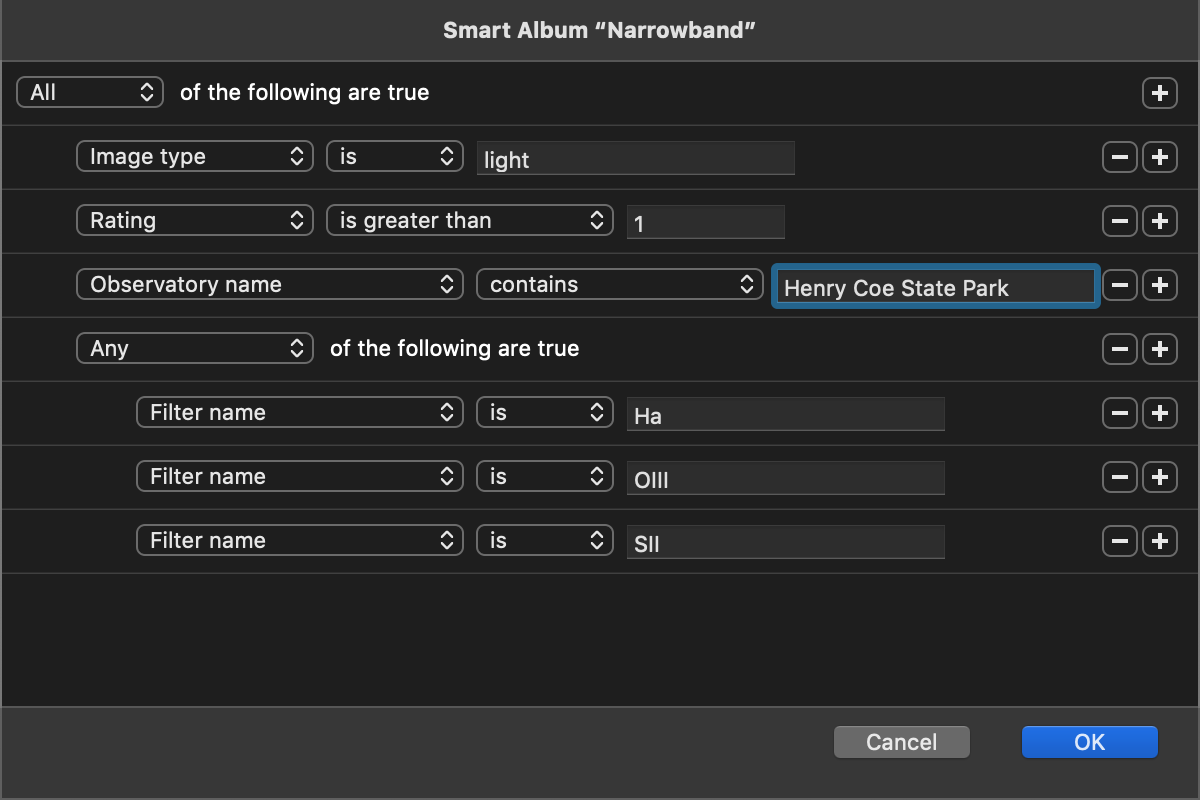This screenshot has height=800, width=1200.
Task: Change the 'is greater than' operator dropdown
Action: click(469, 221)
